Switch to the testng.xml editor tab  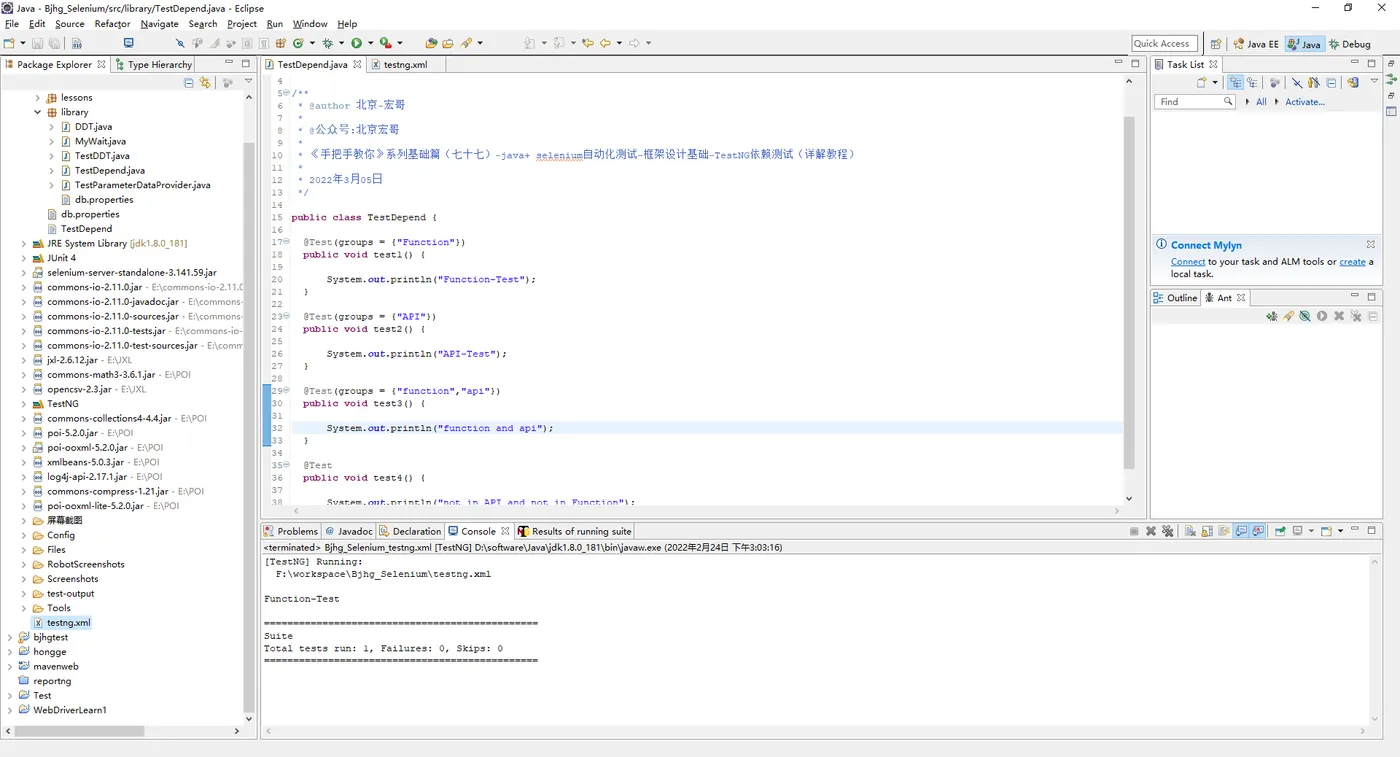point(405,64)
